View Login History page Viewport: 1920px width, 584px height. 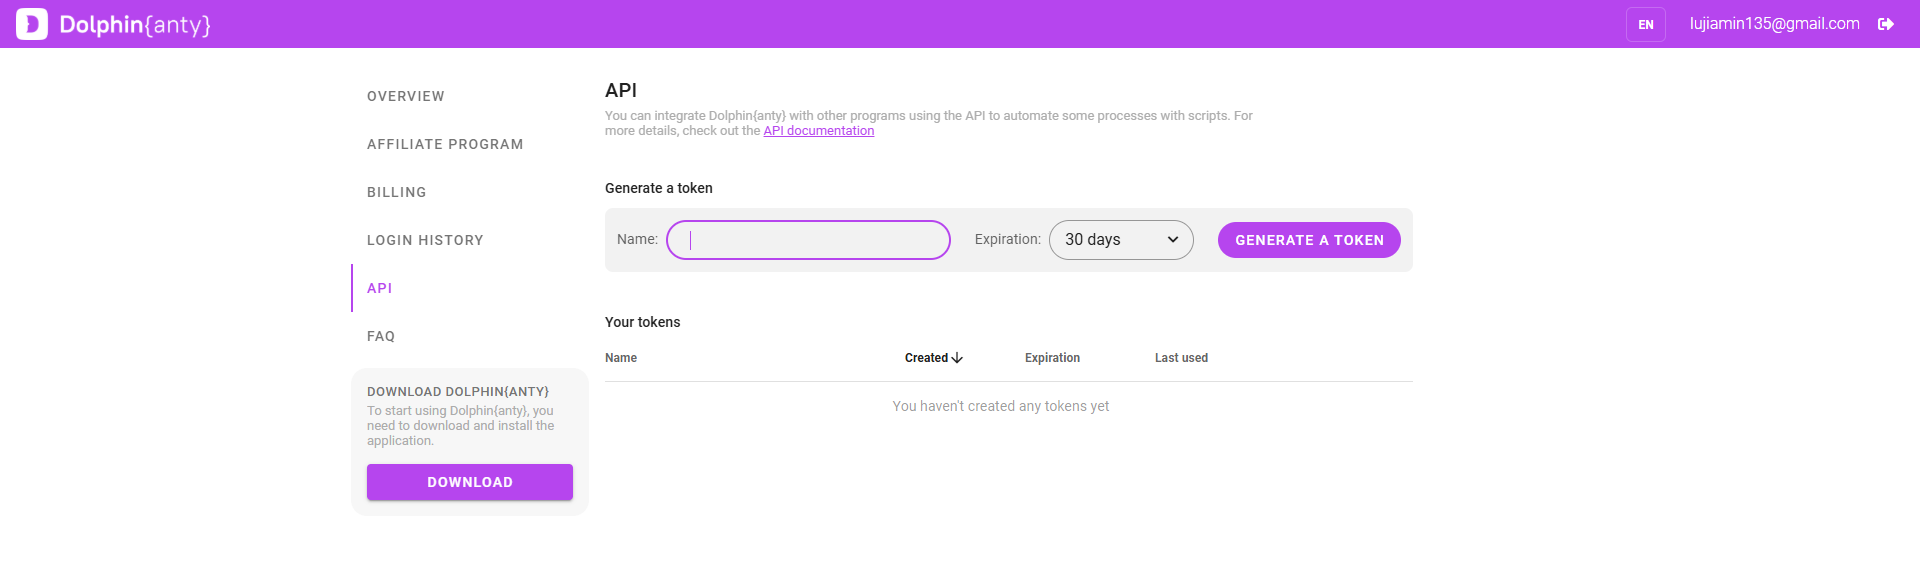[425, 240]
